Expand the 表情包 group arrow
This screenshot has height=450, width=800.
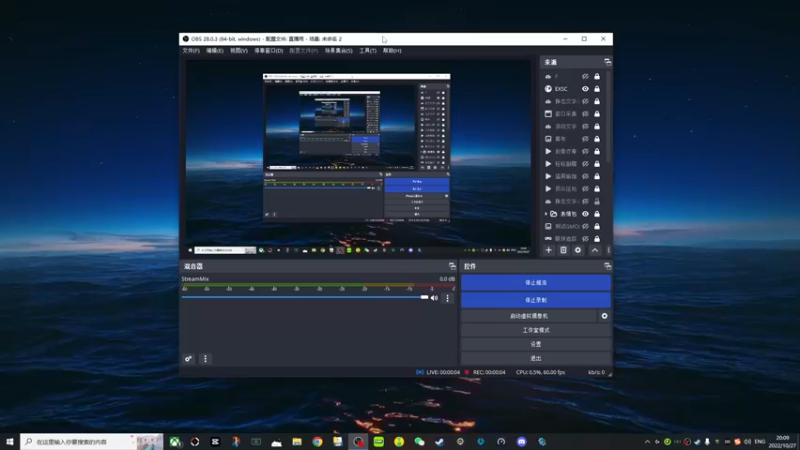coord(546,214)
